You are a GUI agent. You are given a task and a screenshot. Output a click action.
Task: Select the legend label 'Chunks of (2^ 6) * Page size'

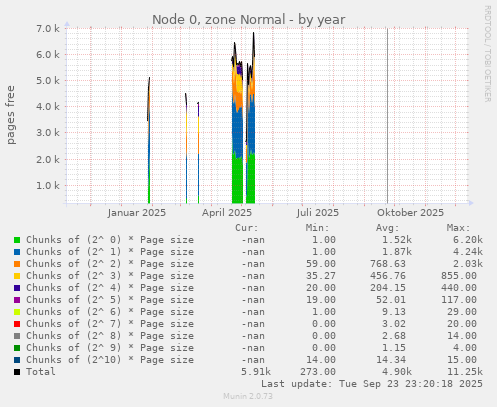110,312
